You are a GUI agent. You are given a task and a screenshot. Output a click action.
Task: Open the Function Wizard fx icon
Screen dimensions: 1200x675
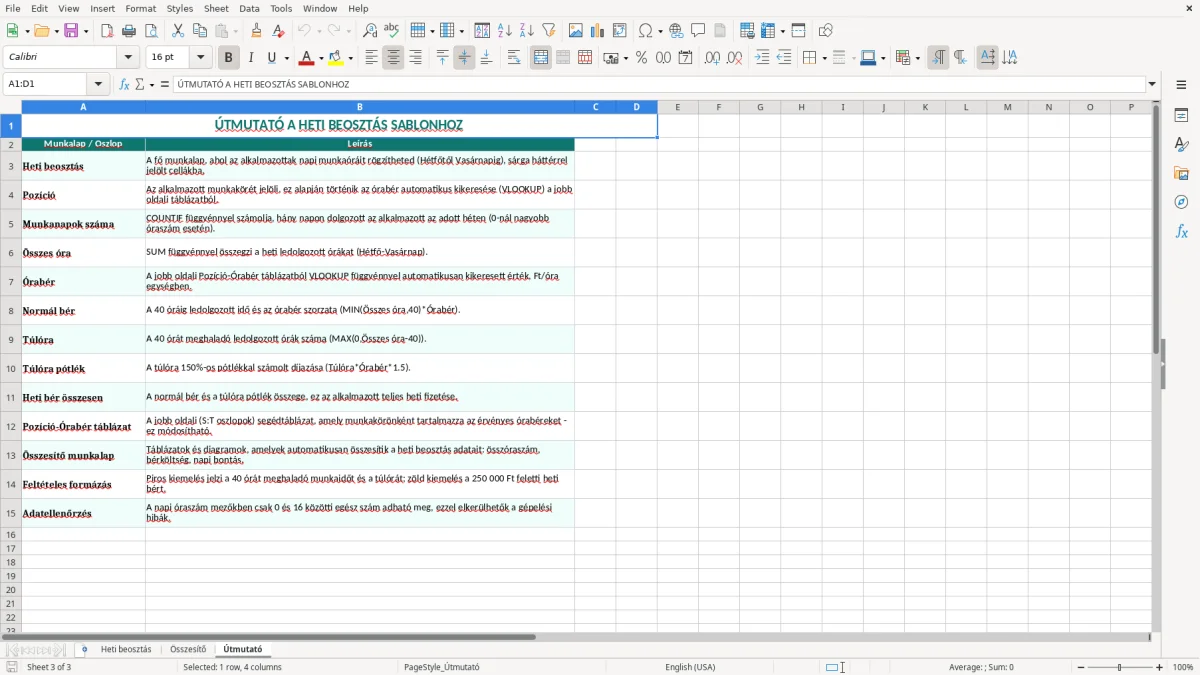click(x=124, y=85)
